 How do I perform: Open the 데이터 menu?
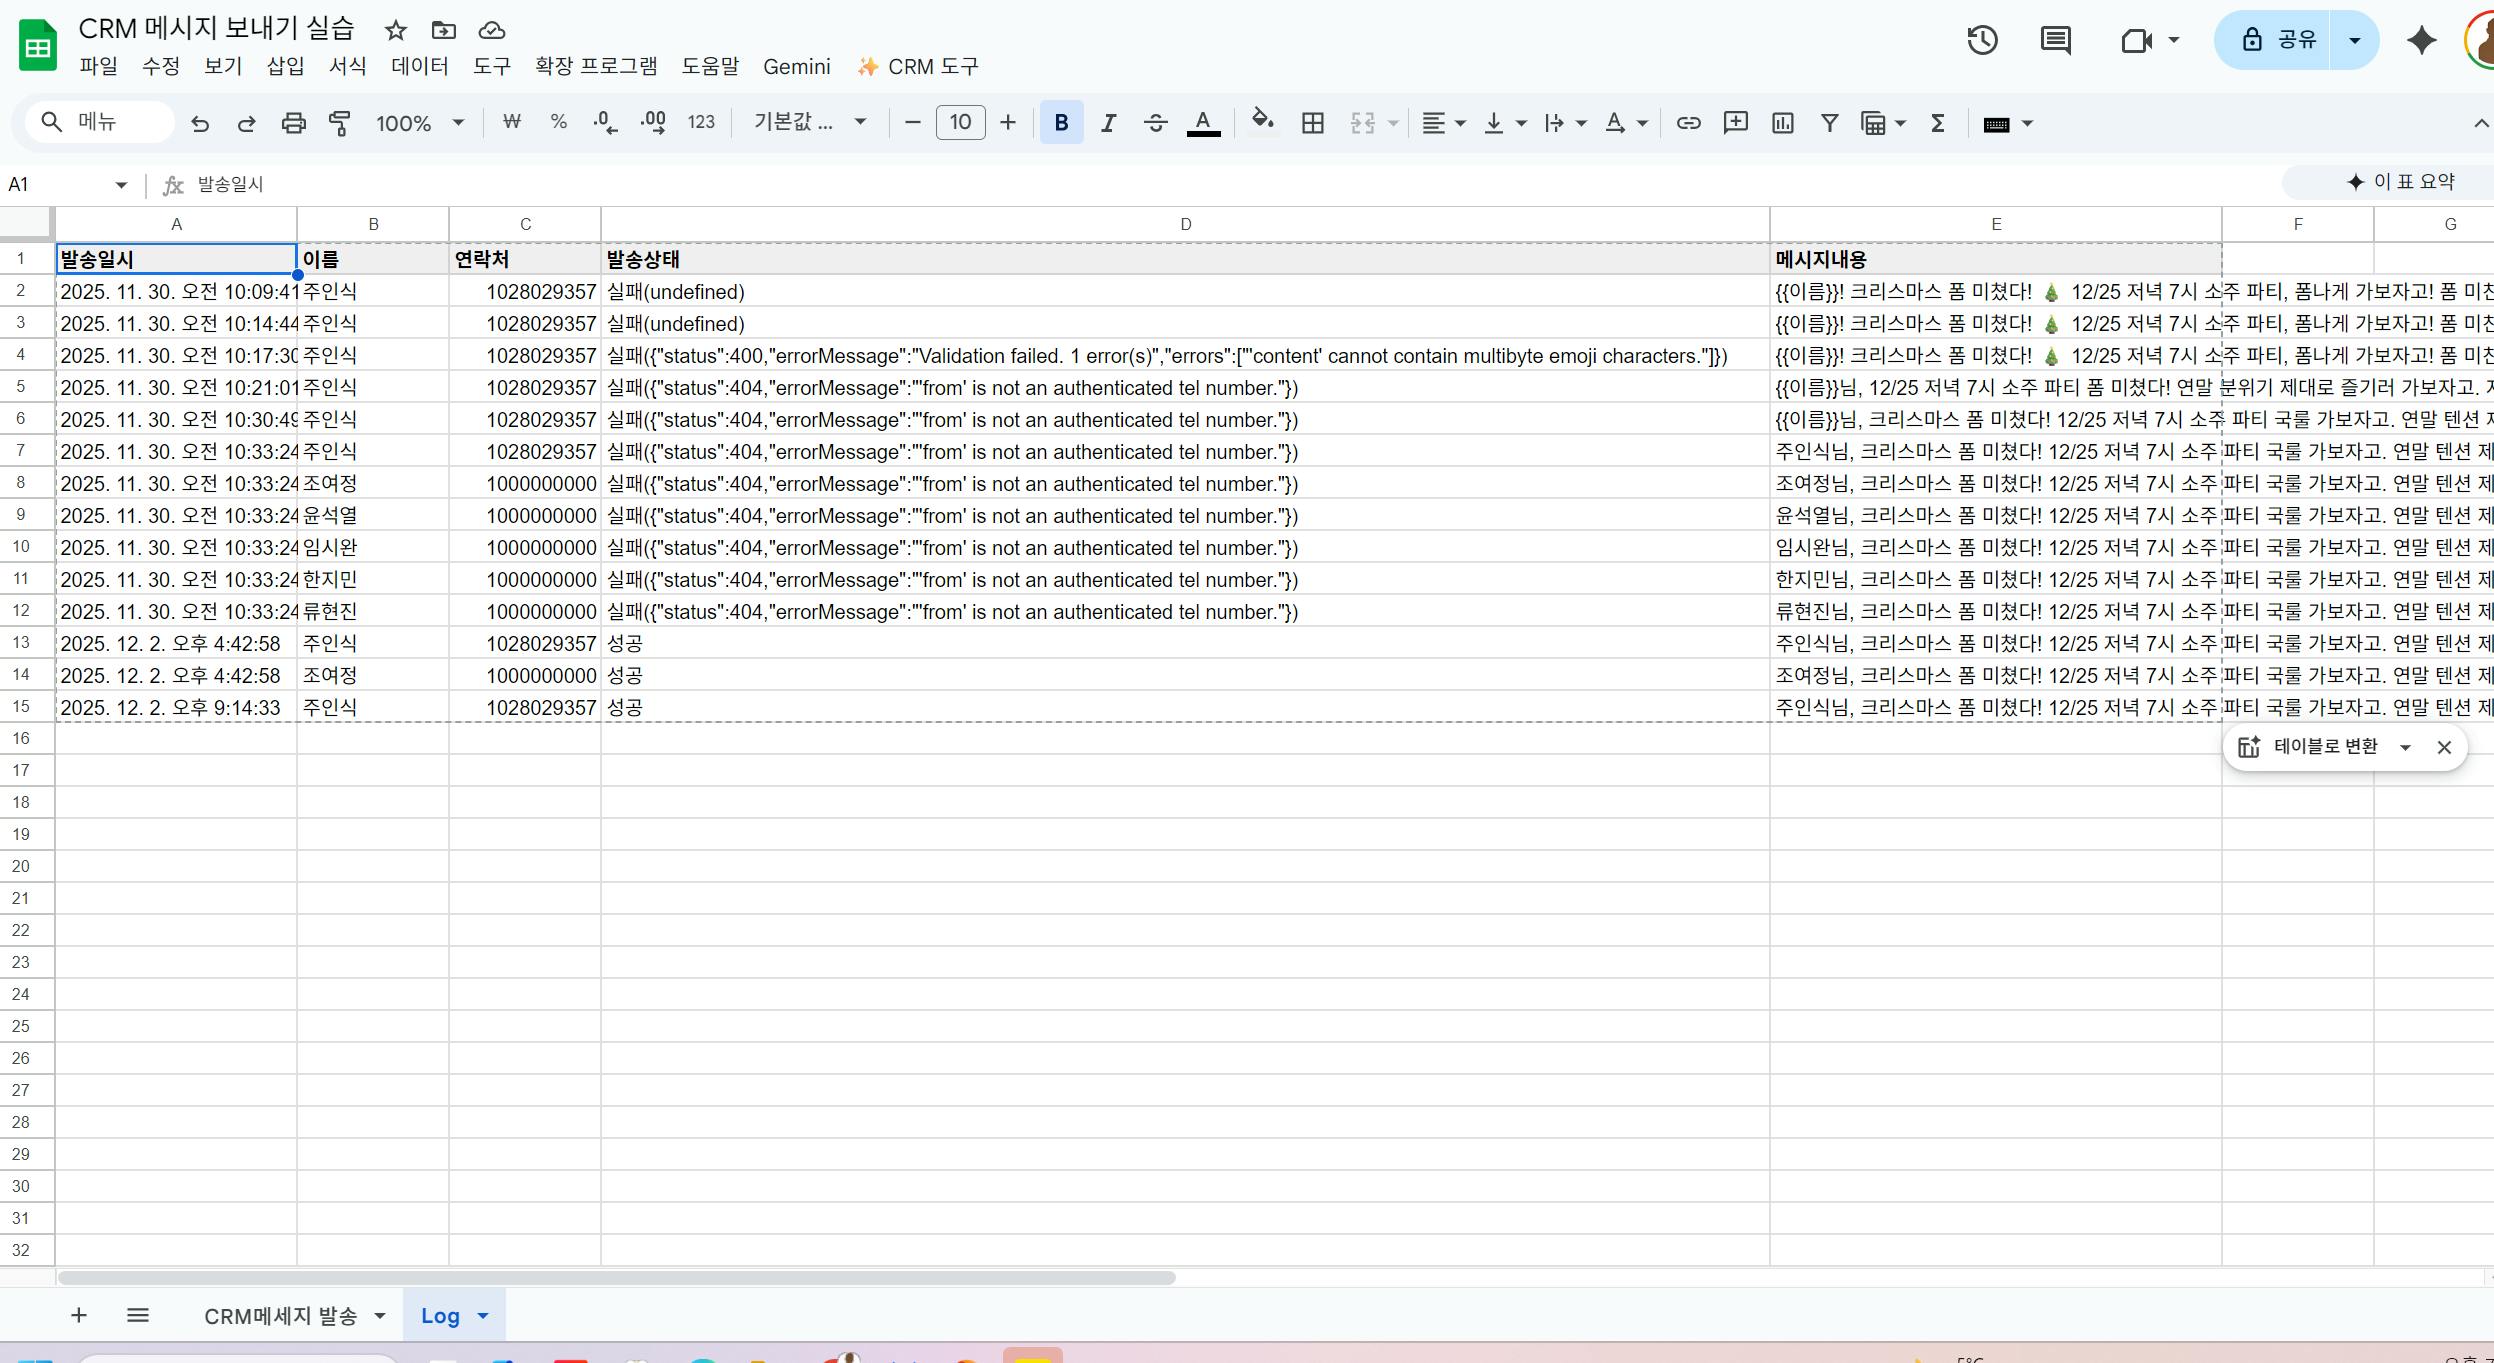click(x=419, y=66)
